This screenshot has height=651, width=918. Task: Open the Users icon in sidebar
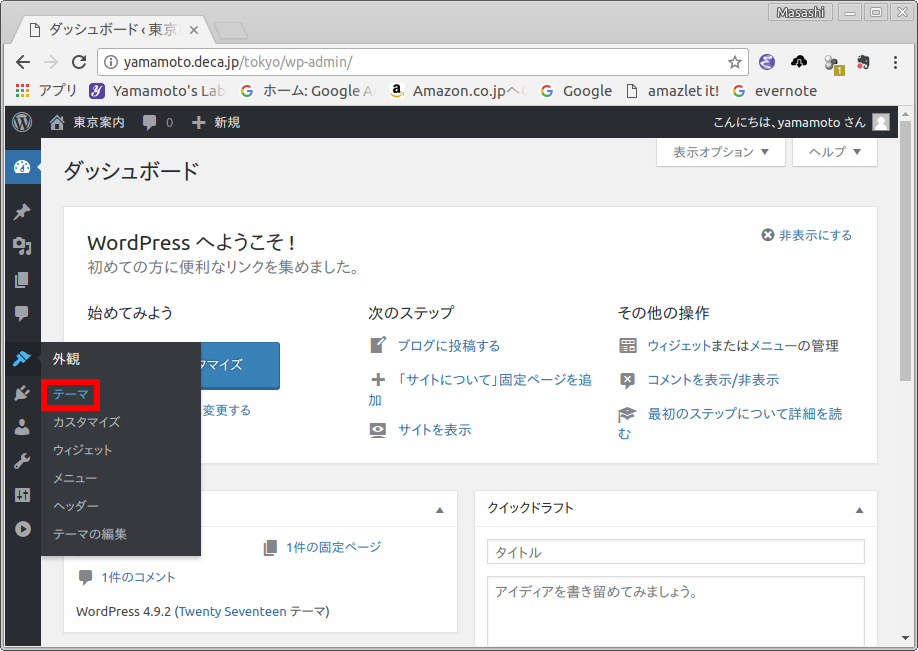coord(22,427)
